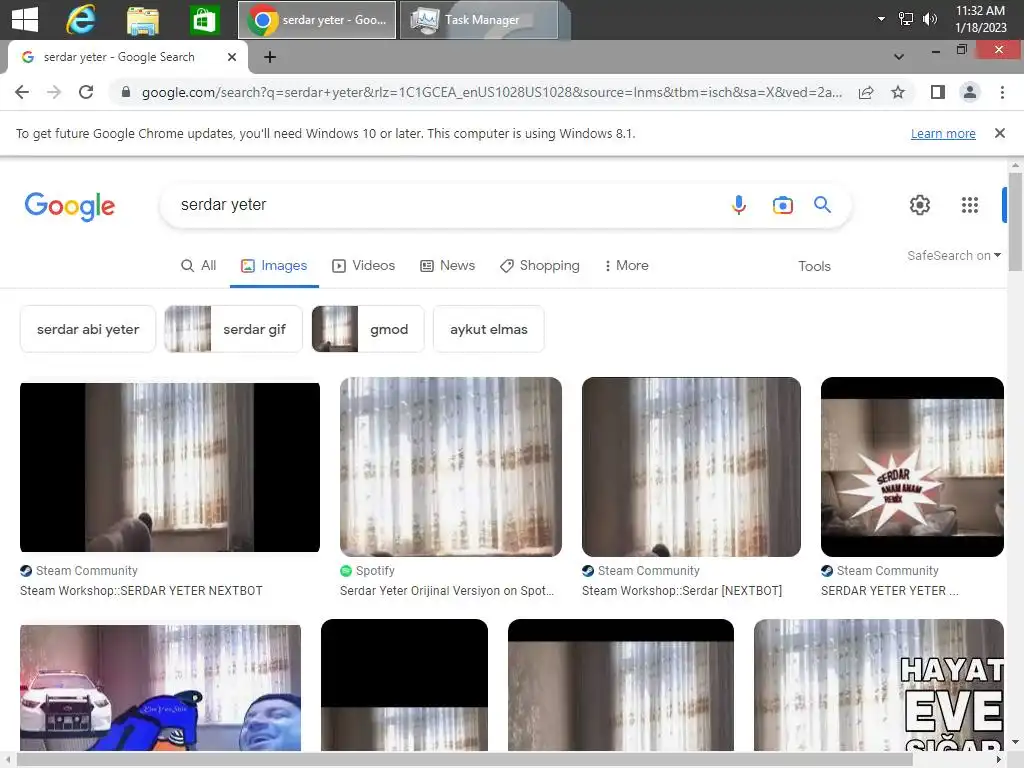Open the Chrome tab search chevron
The width and height of the screenshot is (1024, 768).
[x=899, y=57]
